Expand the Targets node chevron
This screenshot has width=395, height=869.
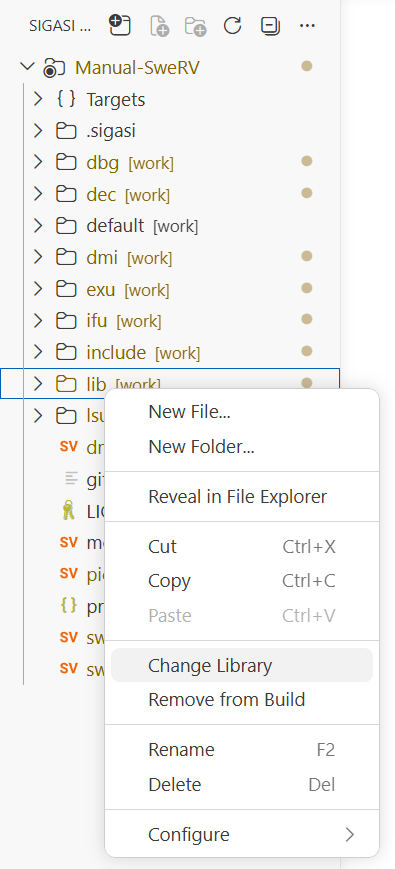pyautogui.click(x=38, y=100)
